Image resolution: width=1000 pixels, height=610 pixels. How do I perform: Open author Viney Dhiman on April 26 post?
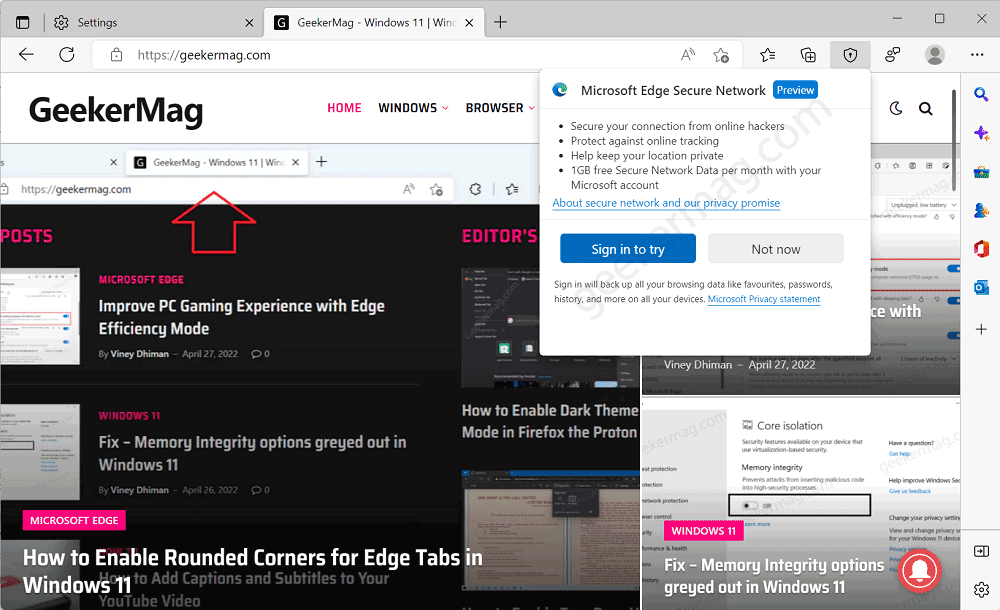pos(140,490)
